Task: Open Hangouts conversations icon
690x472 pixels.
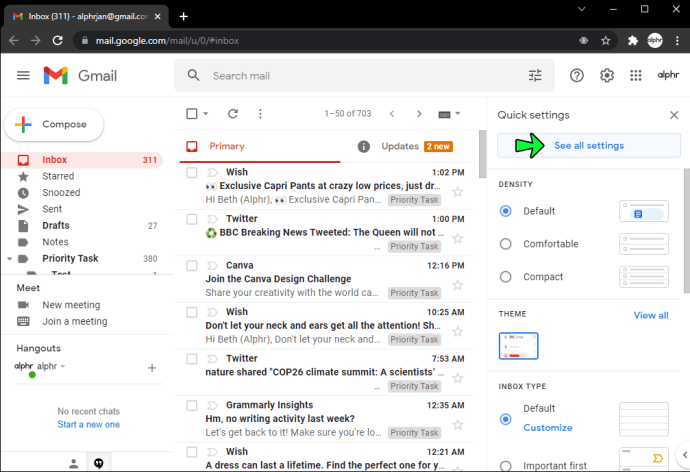Action: (x=99, y=463)
